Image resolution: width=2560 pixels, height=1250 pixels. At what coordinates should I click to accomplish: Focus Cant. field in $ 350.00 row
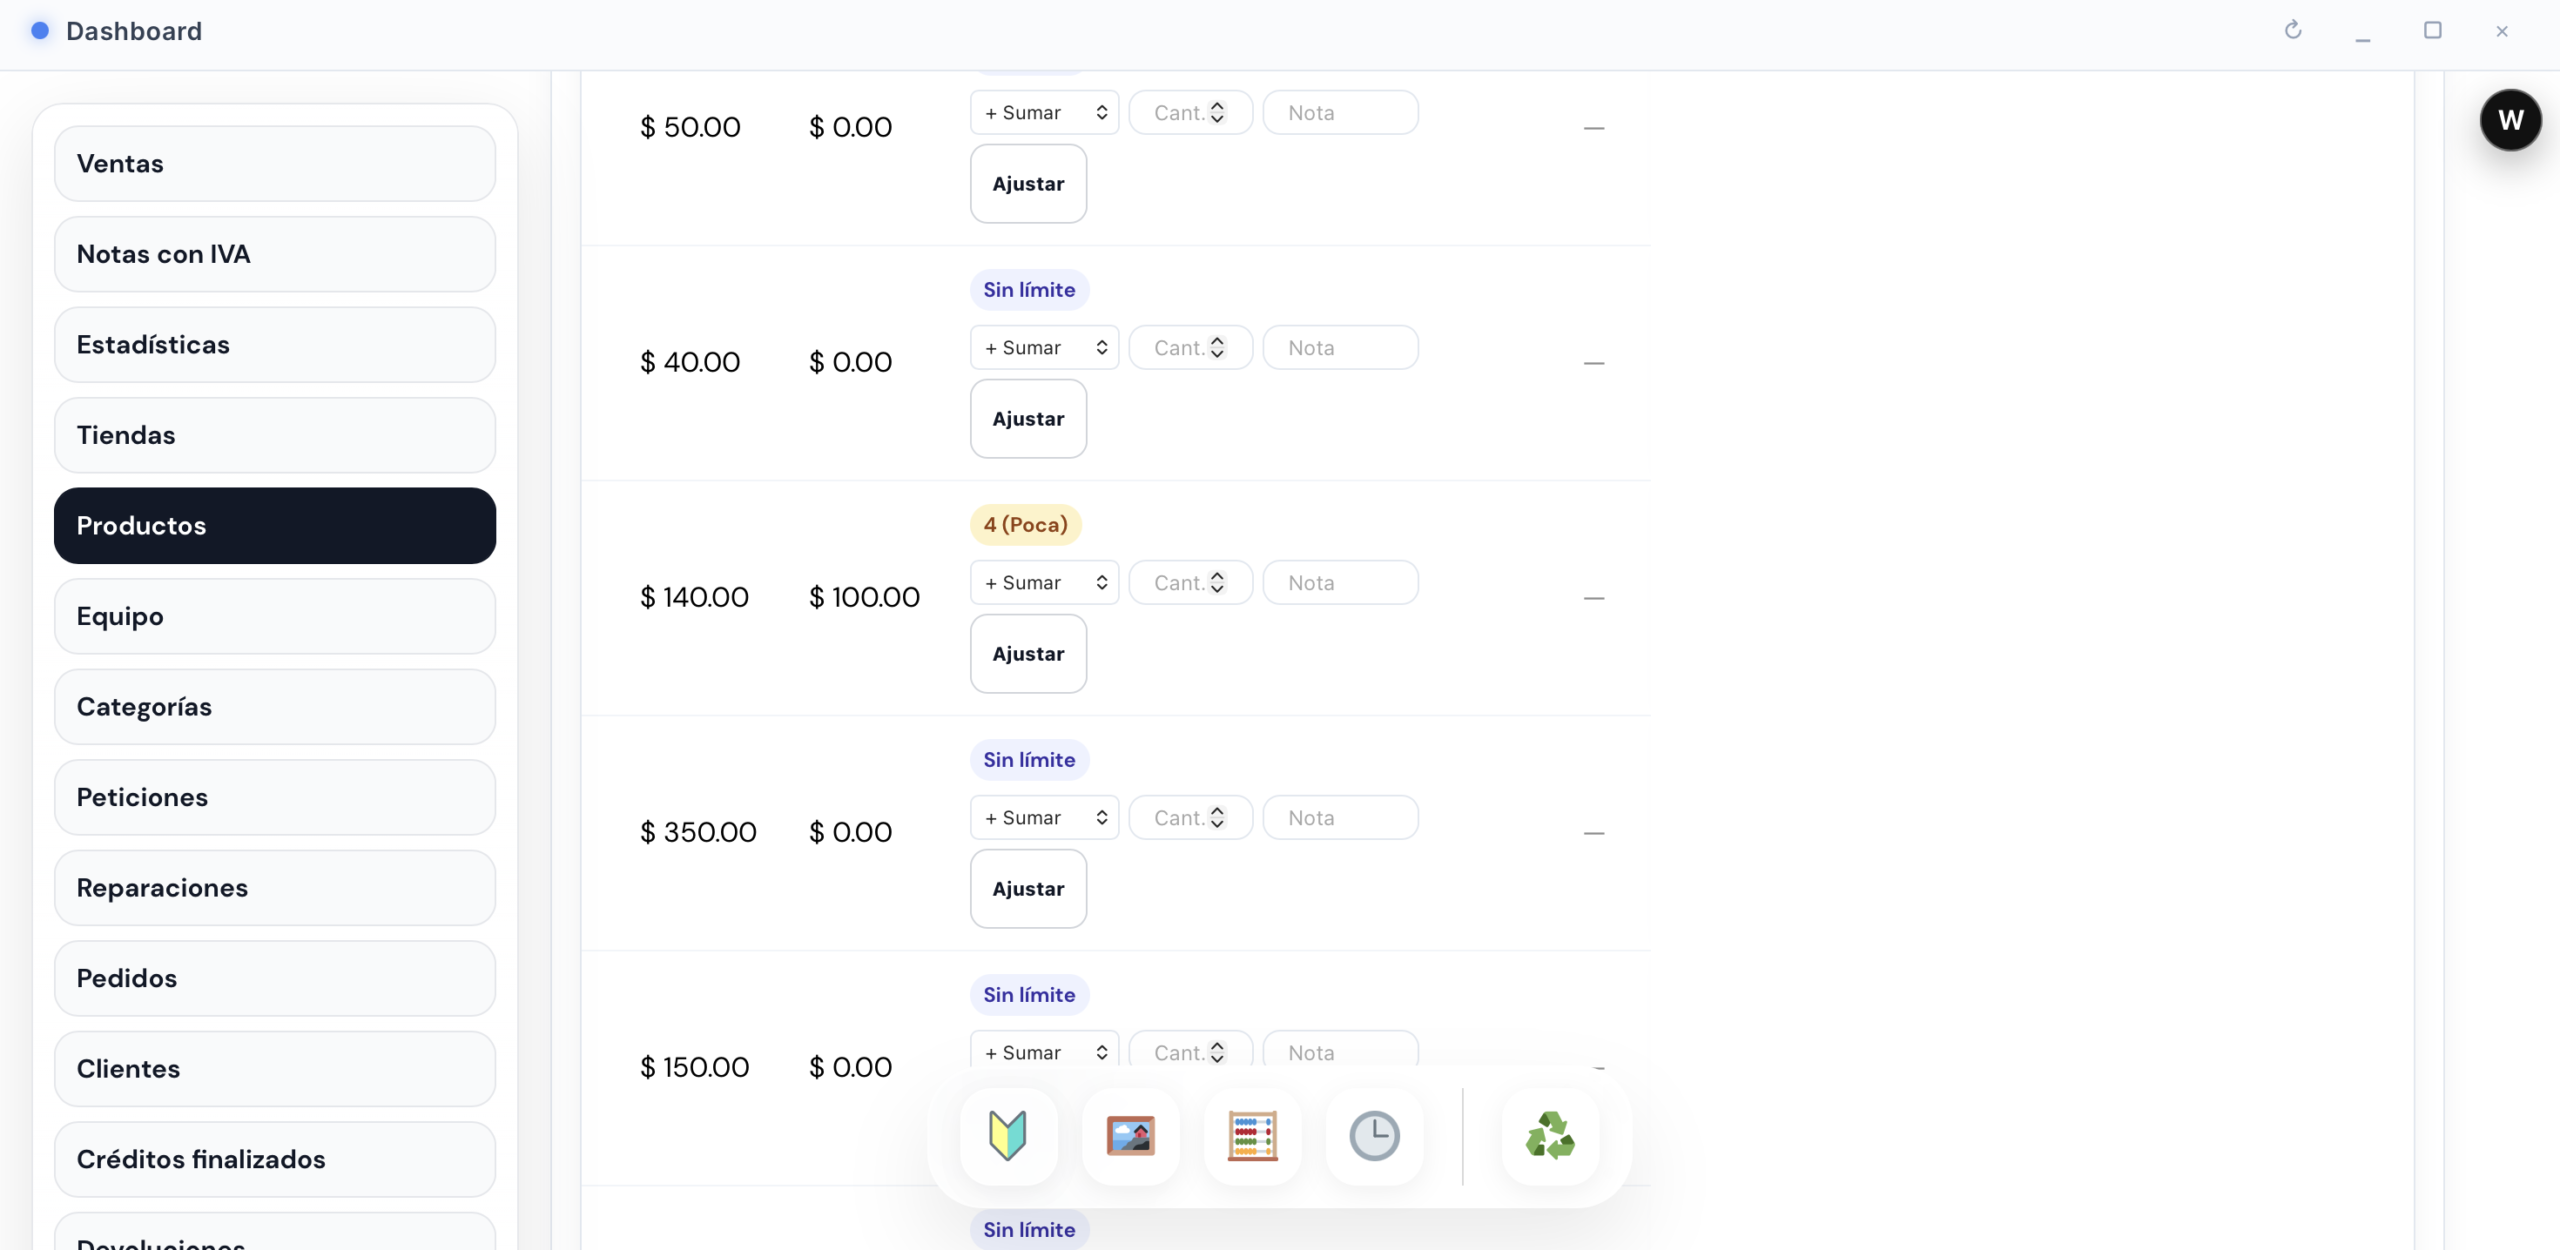(x=1190, y=818)
